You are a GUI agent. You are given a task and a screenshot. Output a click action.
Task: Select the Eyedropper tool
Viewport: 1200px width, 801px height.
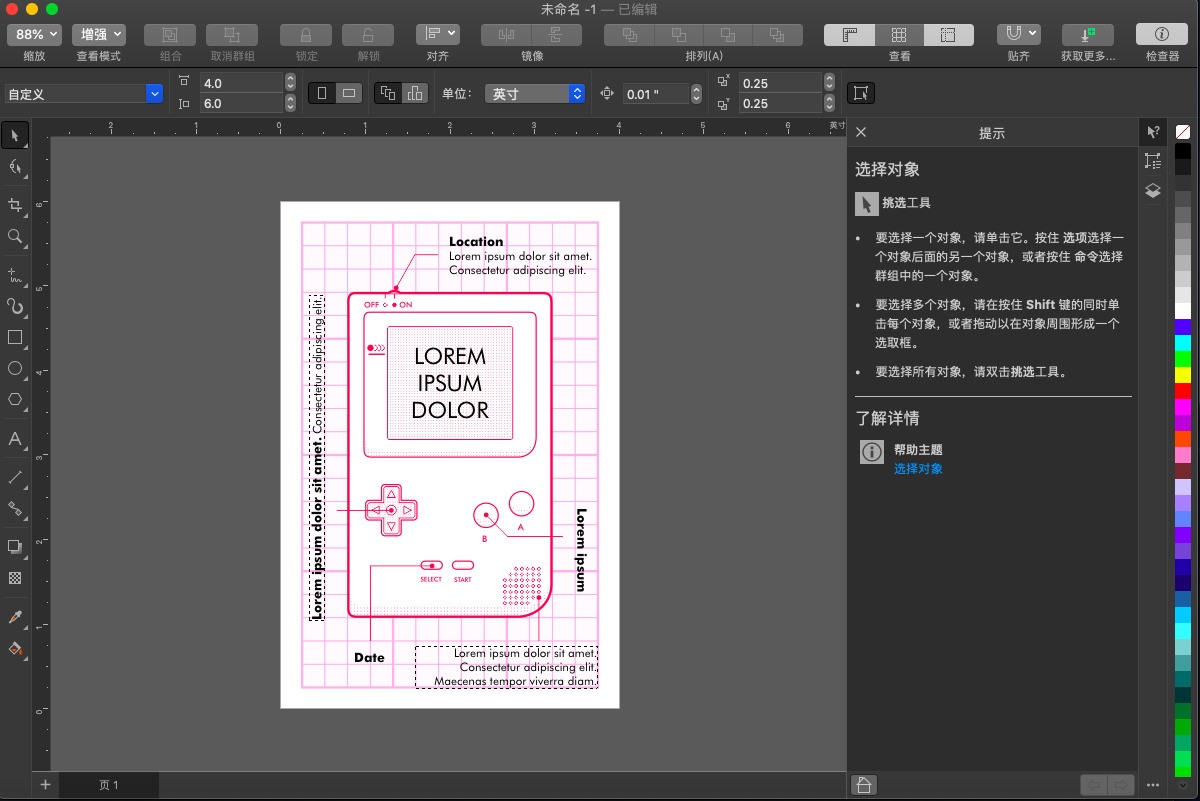click(15, 616)
